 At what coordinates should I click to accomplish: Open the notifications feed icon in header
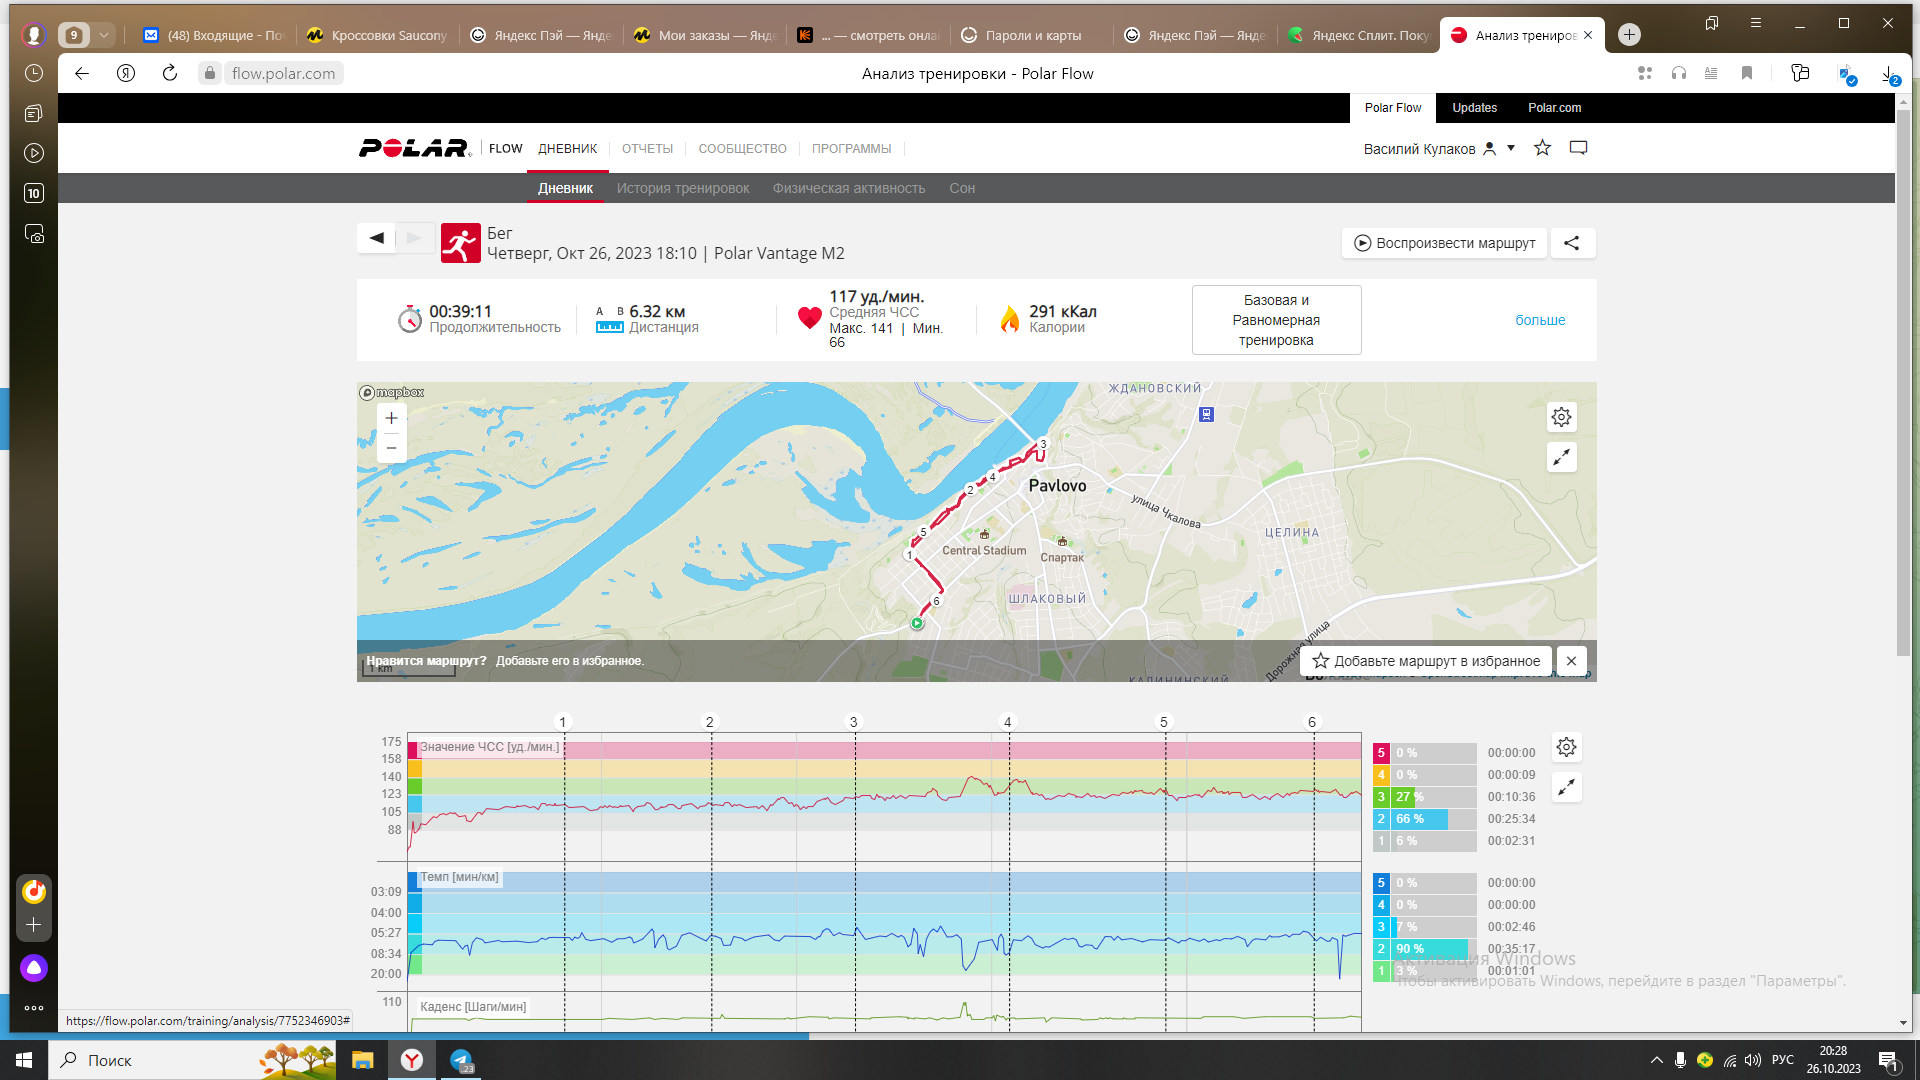click(1579, 148)
